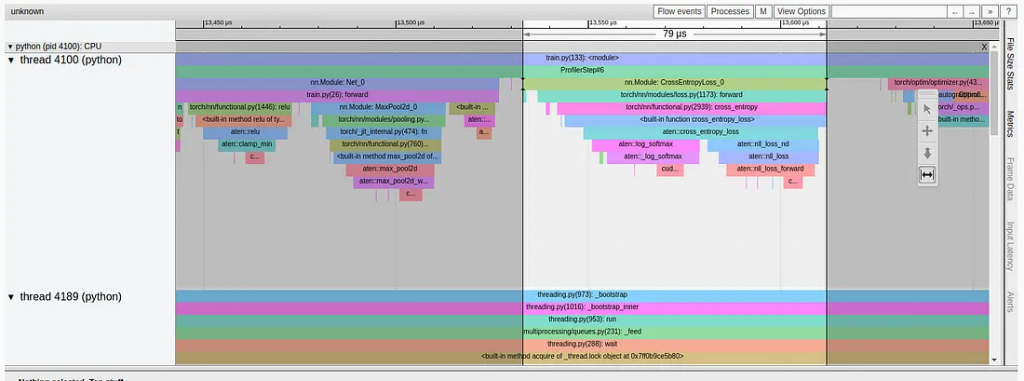This screenshot has height=381, width=1024.
Task: Open the View Options dropdown
Action: click(x=801, y=12)
